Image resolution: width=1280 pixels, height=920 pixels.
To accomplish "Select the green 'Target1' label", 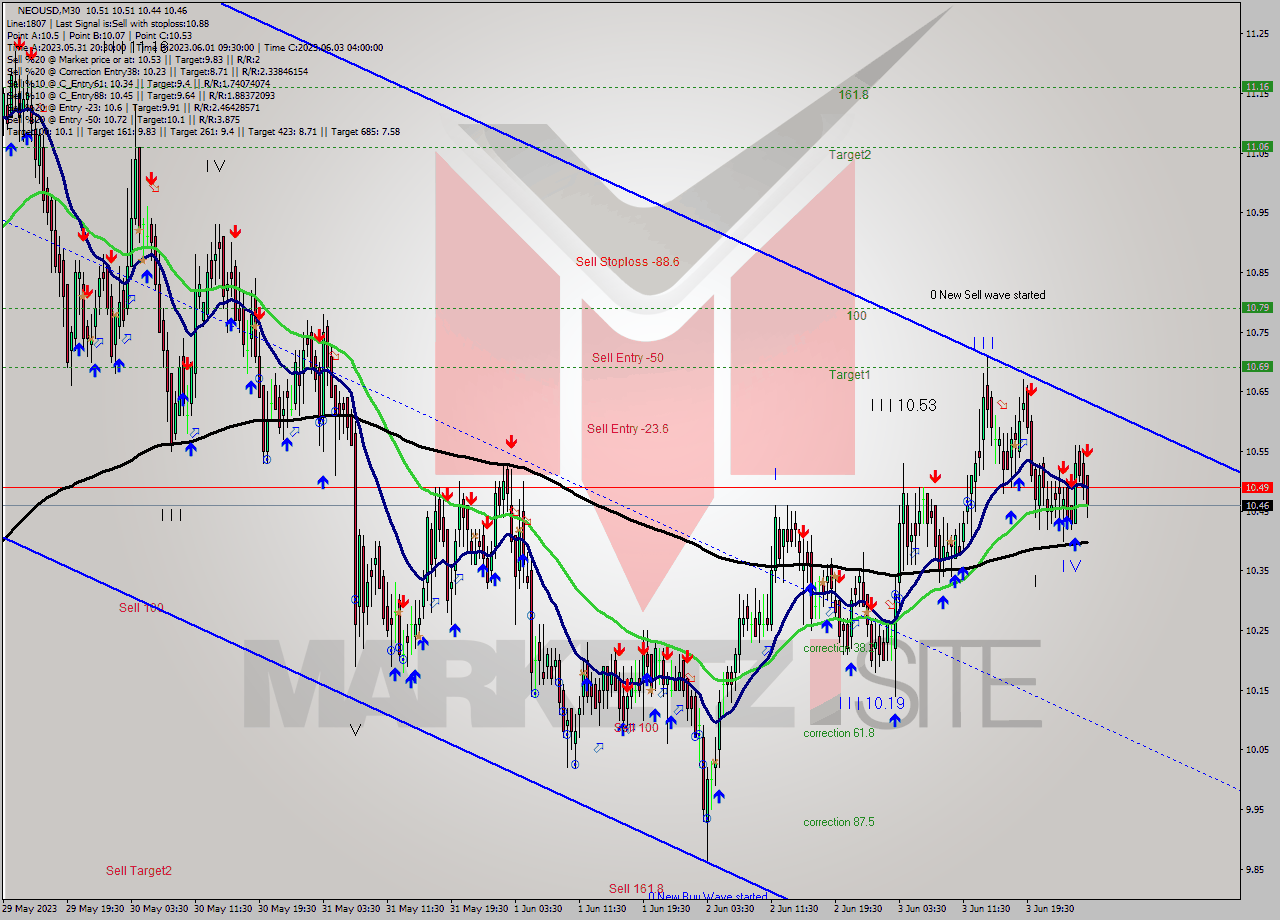I will click(850, 375).
